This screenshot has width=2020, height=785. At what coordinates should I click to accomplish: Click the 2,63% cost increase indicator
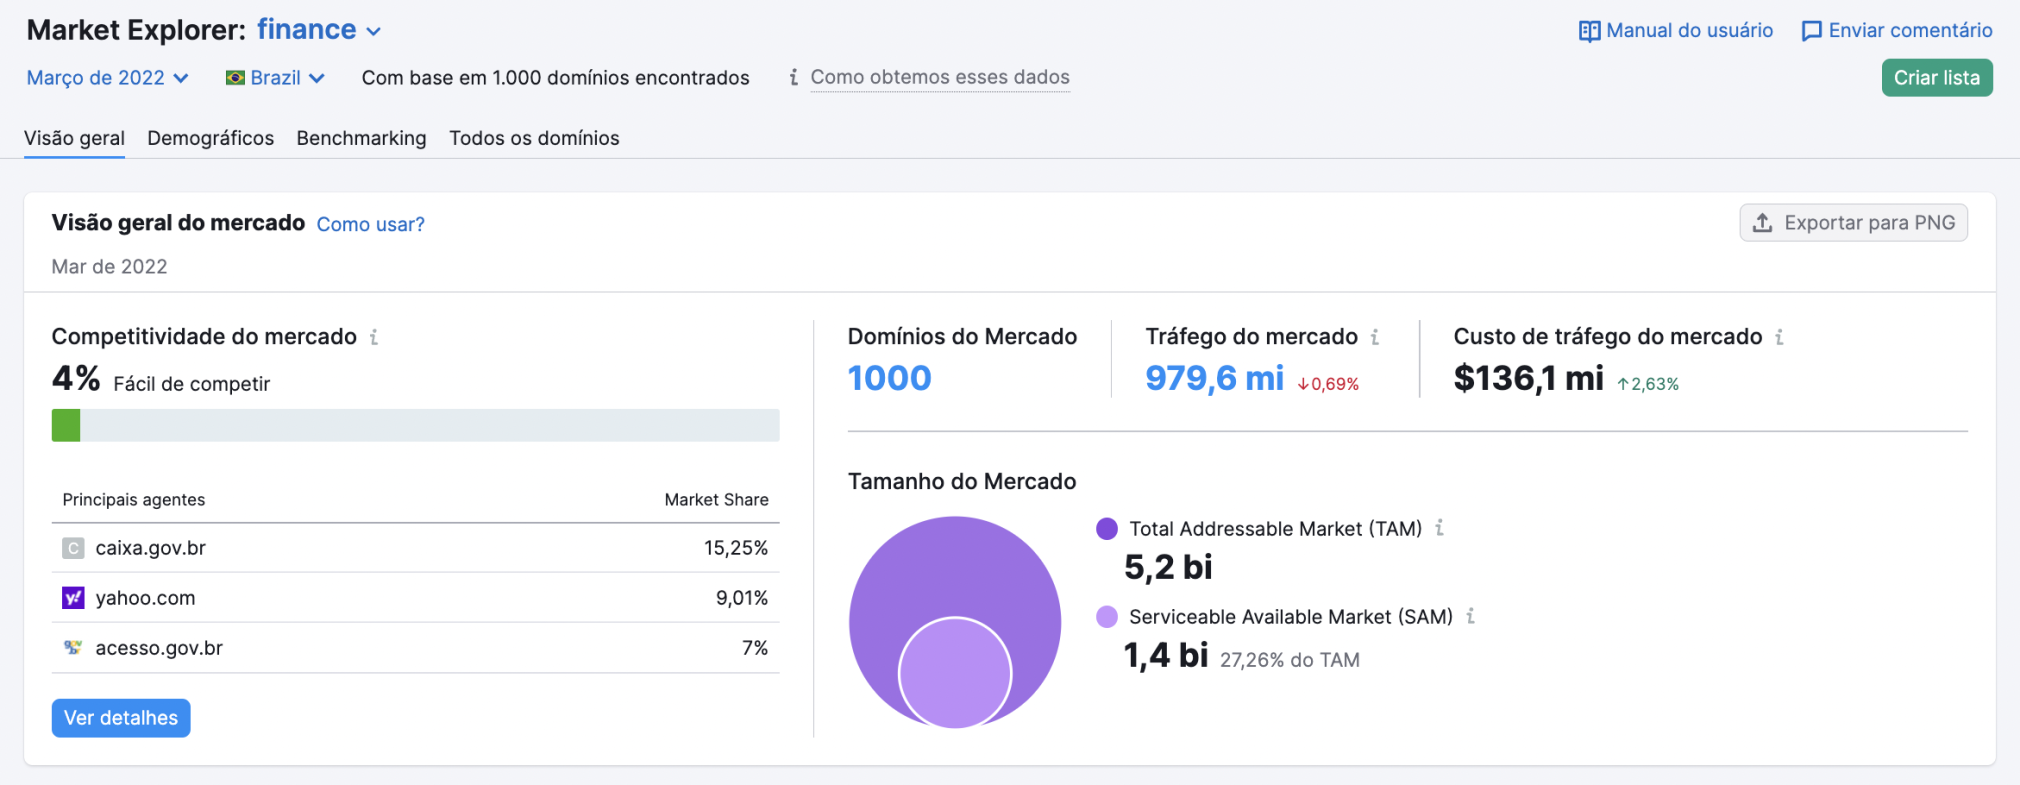1648,384
